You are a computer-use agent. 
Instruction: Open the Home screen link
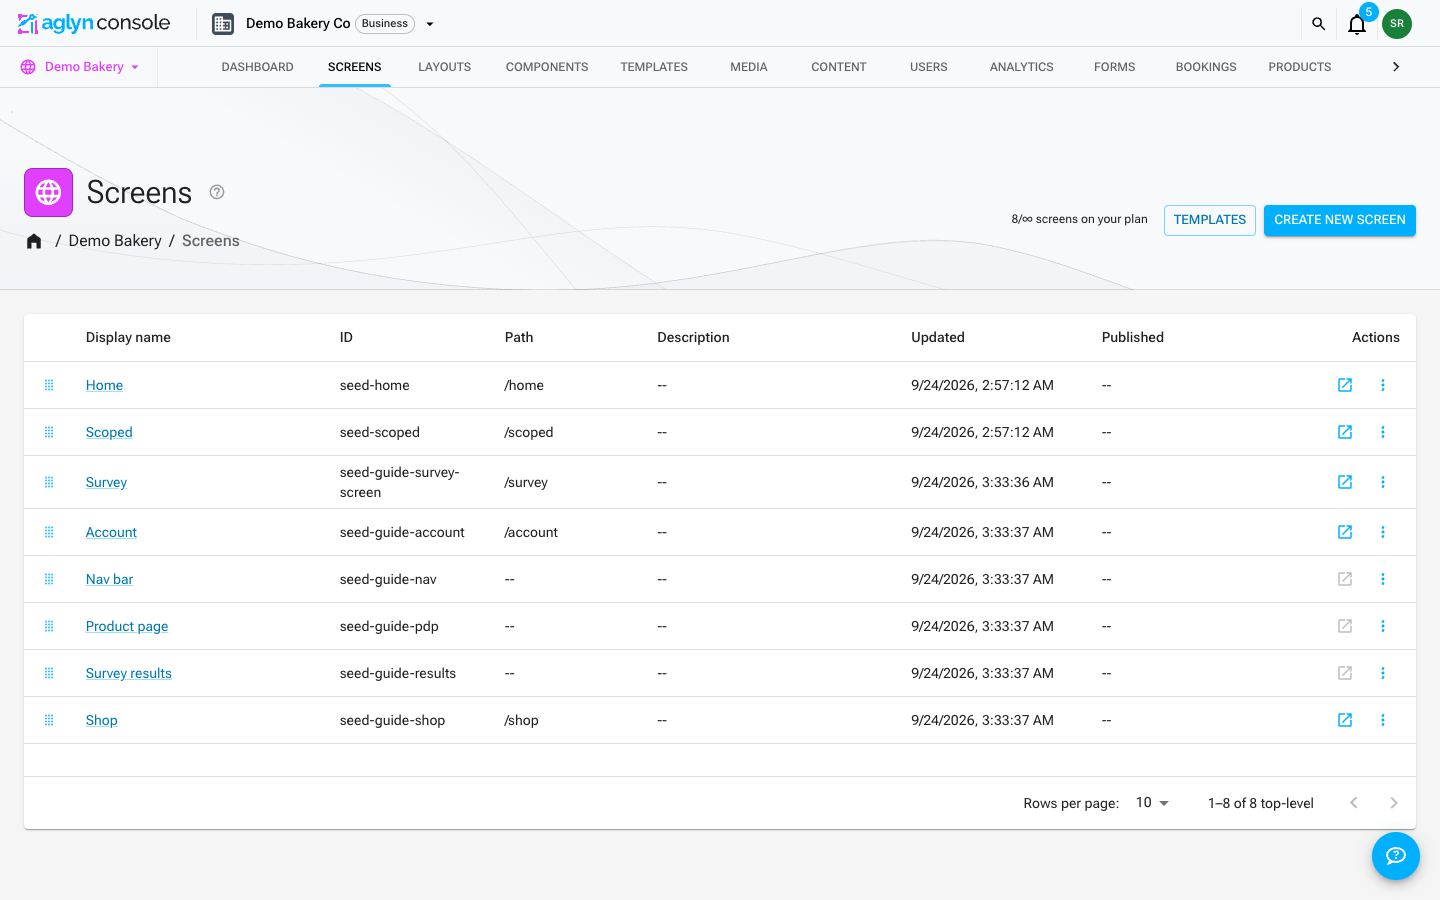click(x=104, y=385)
